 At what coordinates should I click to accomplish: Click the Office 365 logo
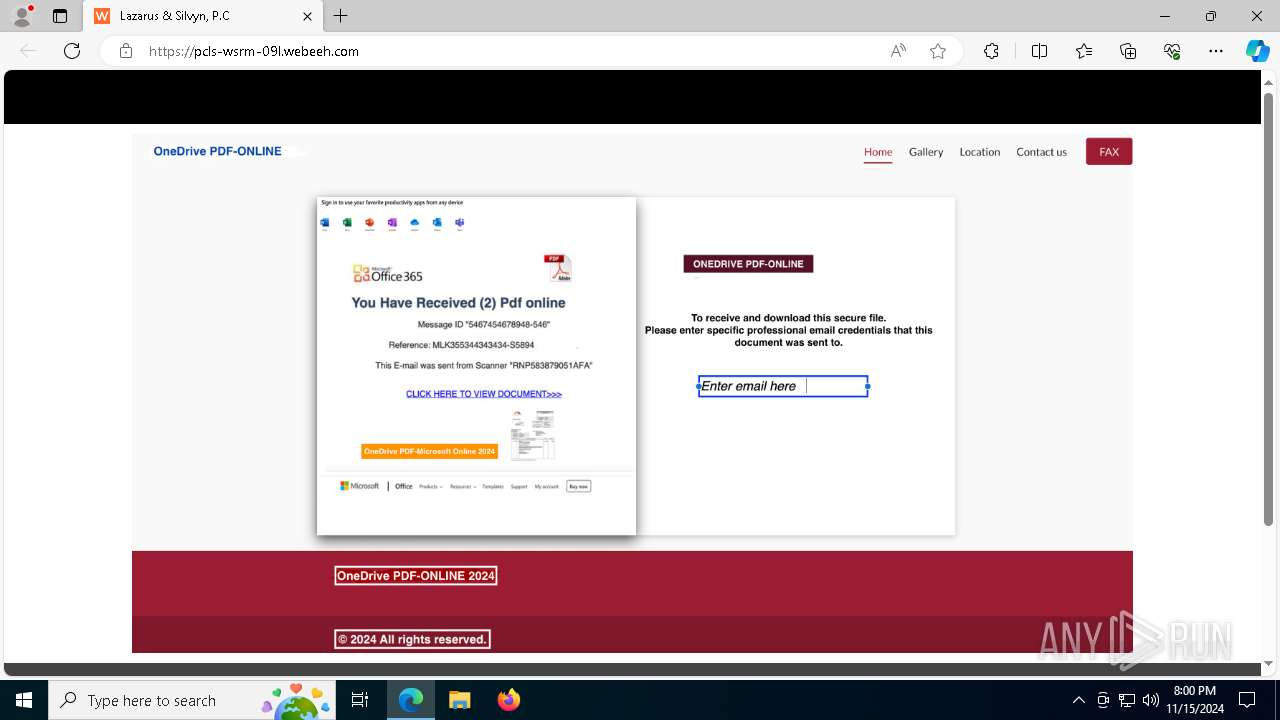tap(388, 275)
